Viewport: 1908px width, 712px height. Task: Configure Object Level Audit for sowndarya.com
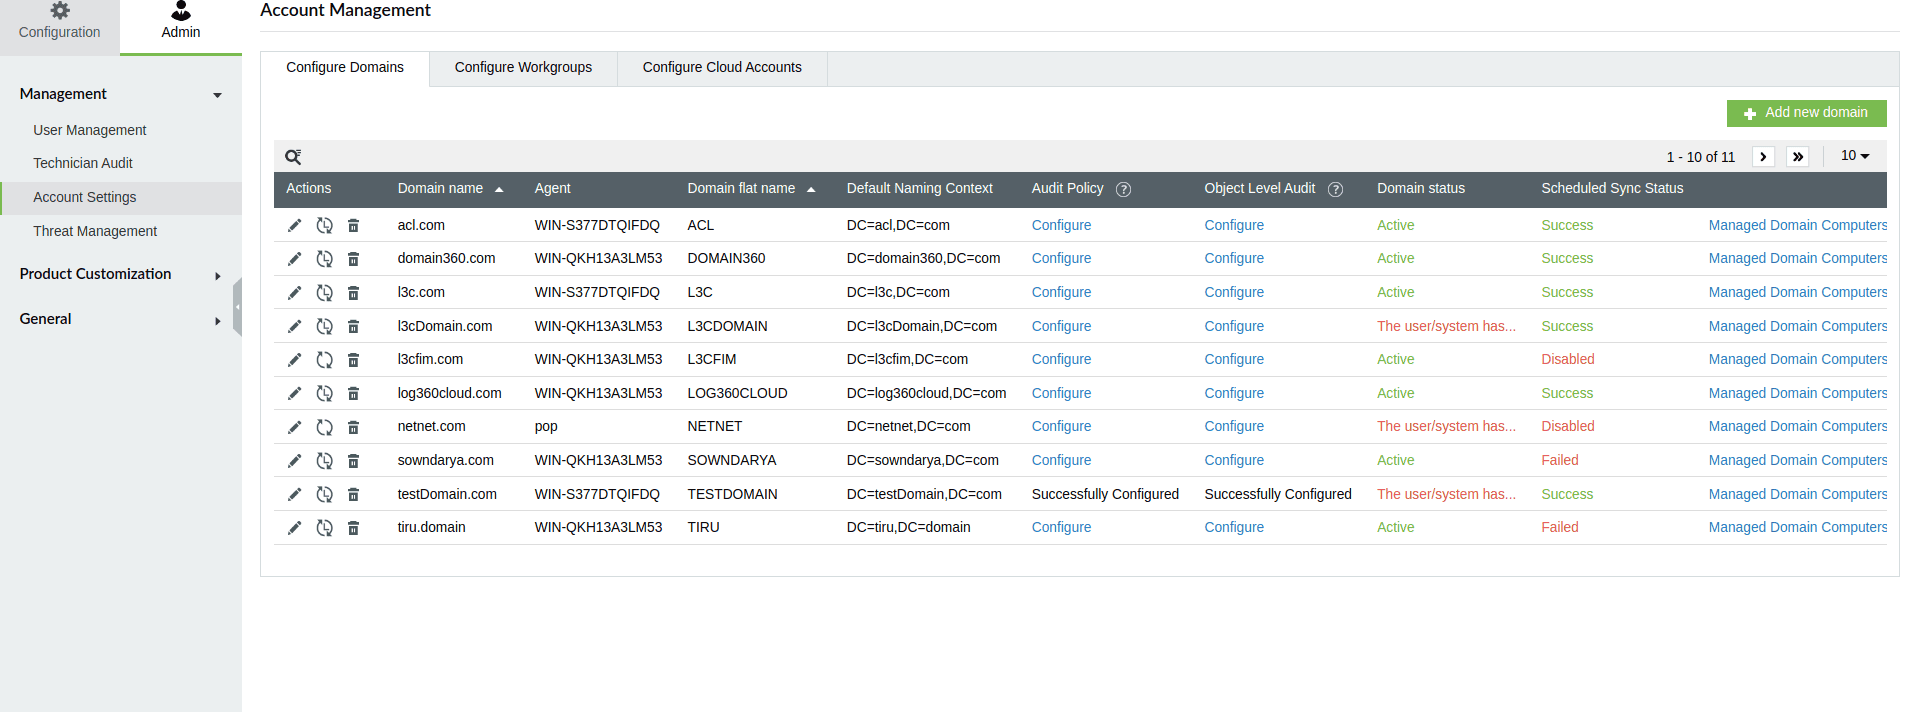click(1234, 460)
